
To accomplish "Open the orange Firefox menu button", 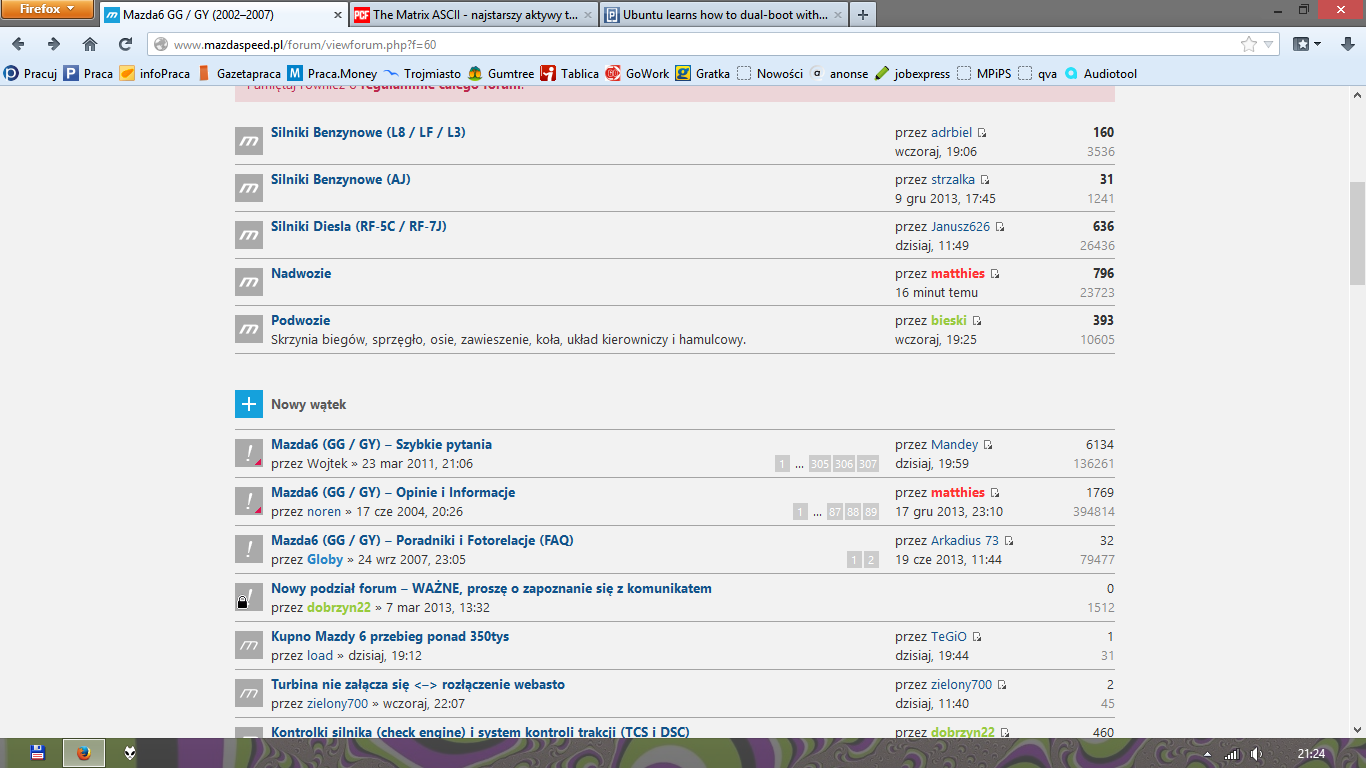I will [x=46, y=9].
